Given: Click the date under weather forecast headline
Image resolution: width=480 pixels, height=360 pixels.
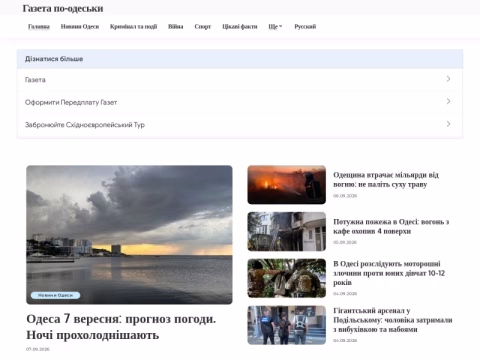Looking at the screenshot, I should (x=38, y=349).
